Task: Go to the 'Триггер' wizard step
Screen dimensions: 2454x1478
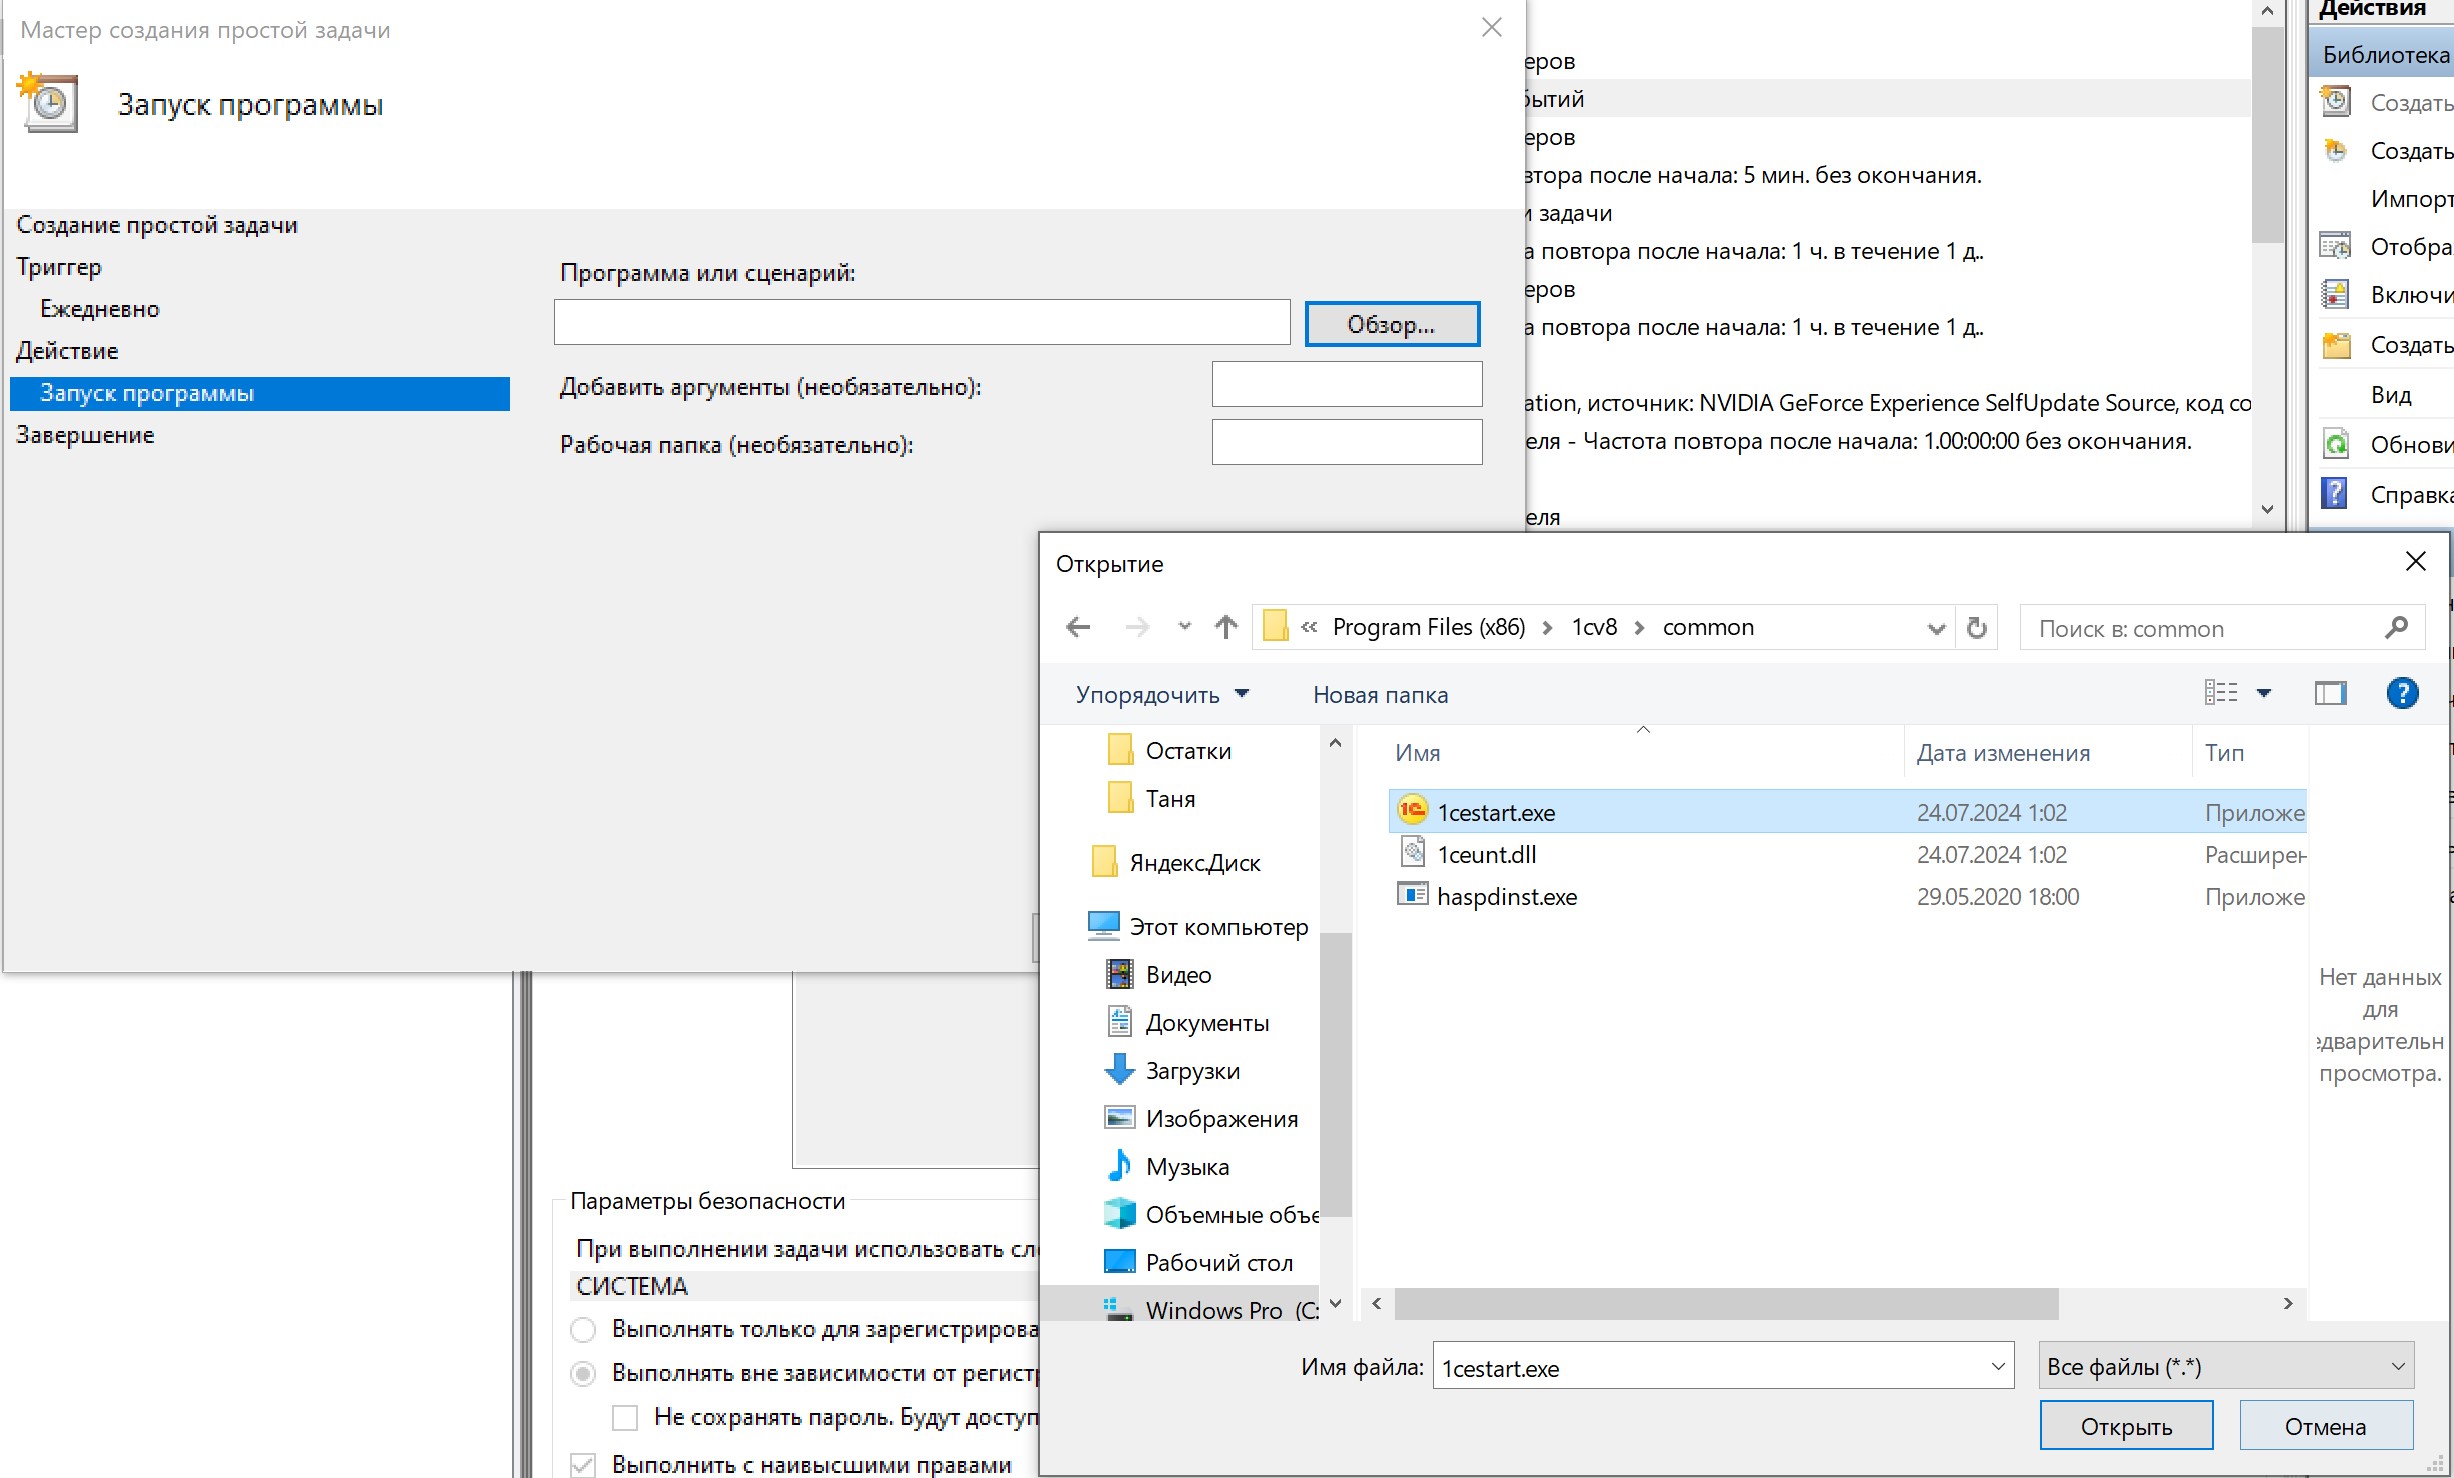Action: (x=59, y=267)
